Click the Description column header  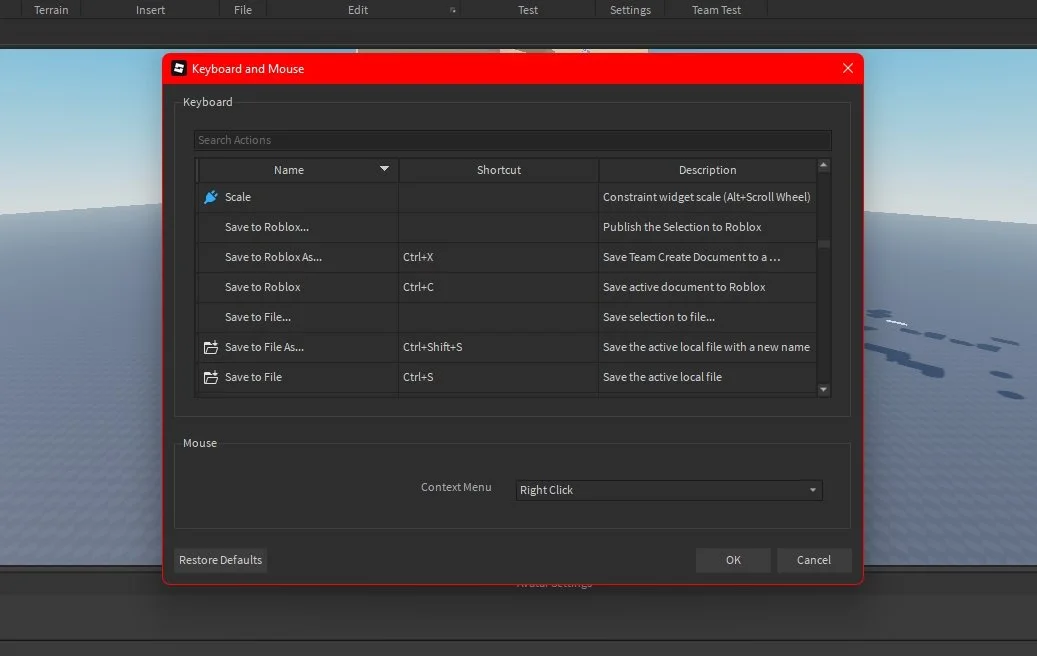coord(707,170)
